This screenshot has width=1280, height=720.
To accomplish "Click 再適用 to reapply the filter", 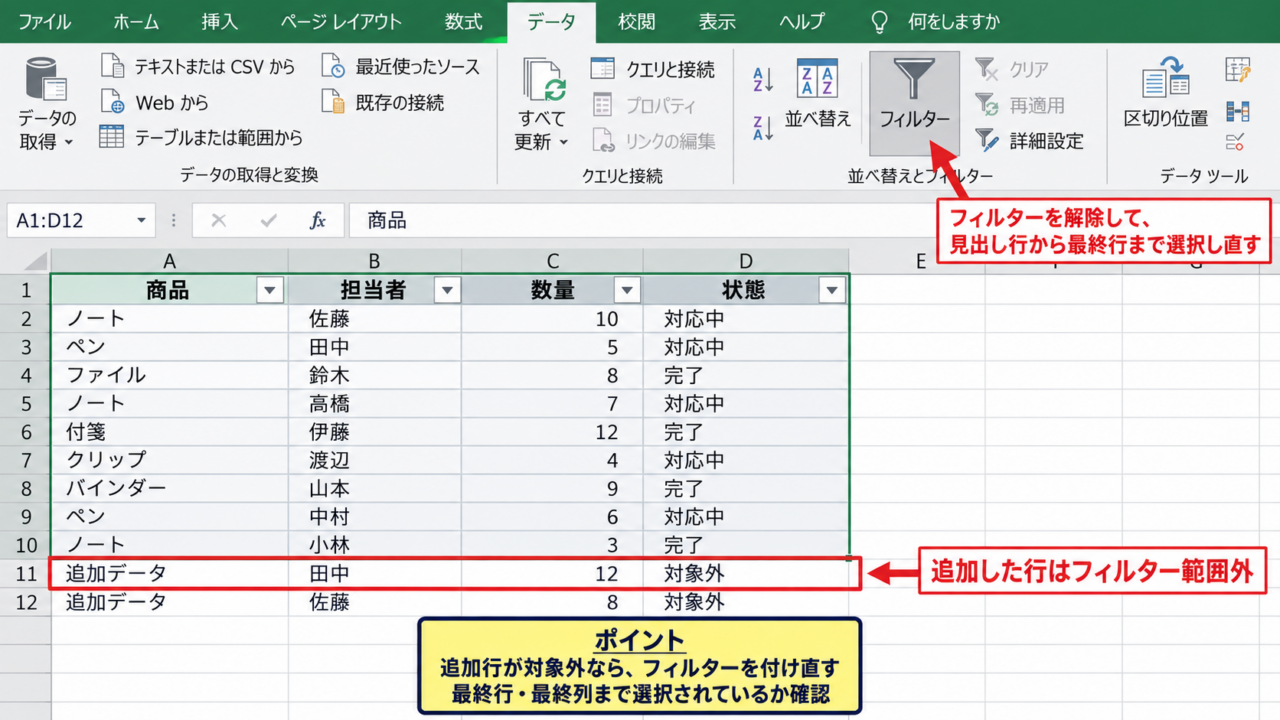I will (x=1020, y=105).
